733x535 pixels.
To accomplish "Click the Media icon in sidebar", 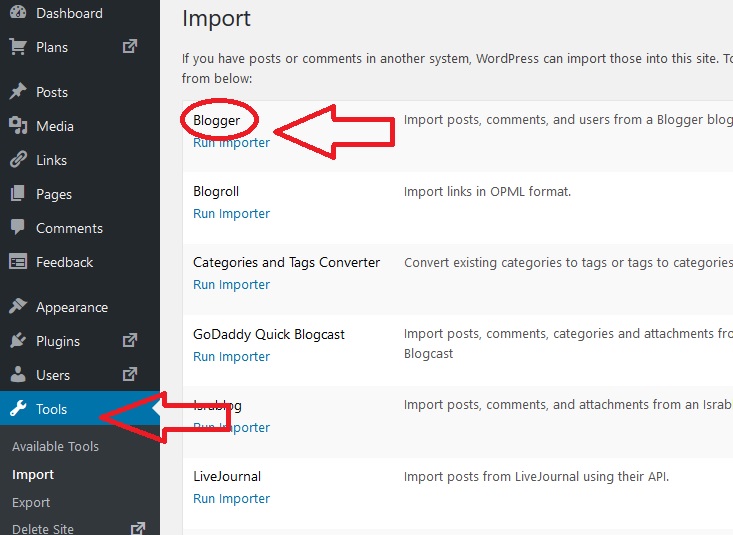I will 18,126.
